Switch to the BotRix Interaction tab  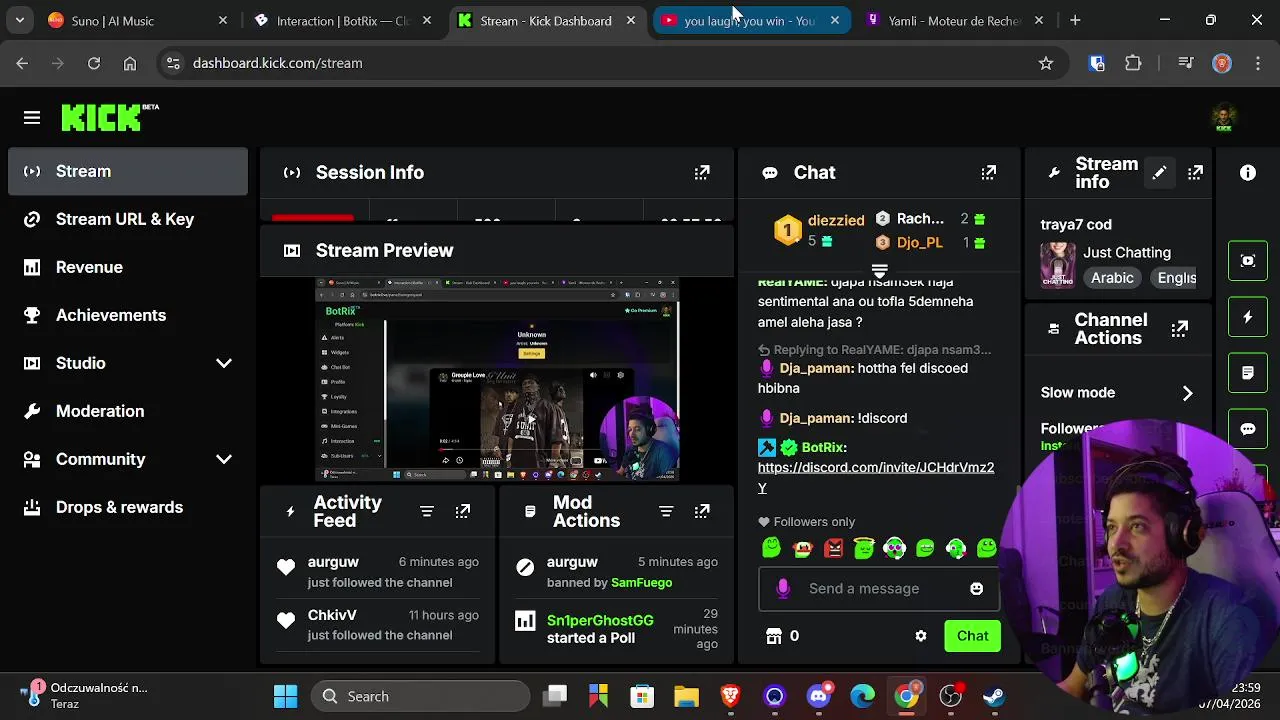343,20
